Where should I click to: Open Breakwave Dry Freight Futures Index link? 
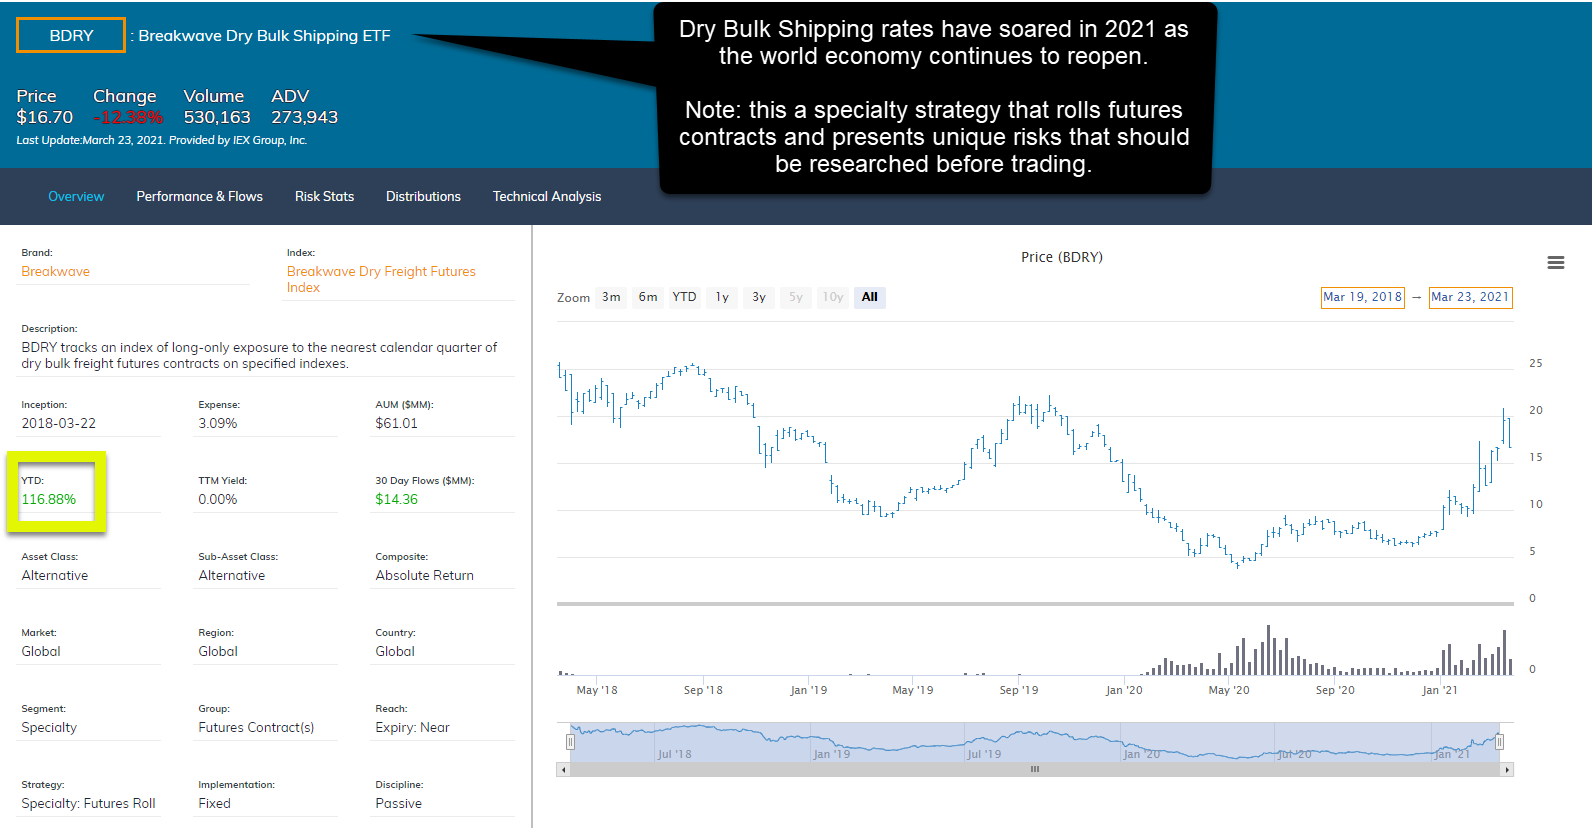[381, 279]
